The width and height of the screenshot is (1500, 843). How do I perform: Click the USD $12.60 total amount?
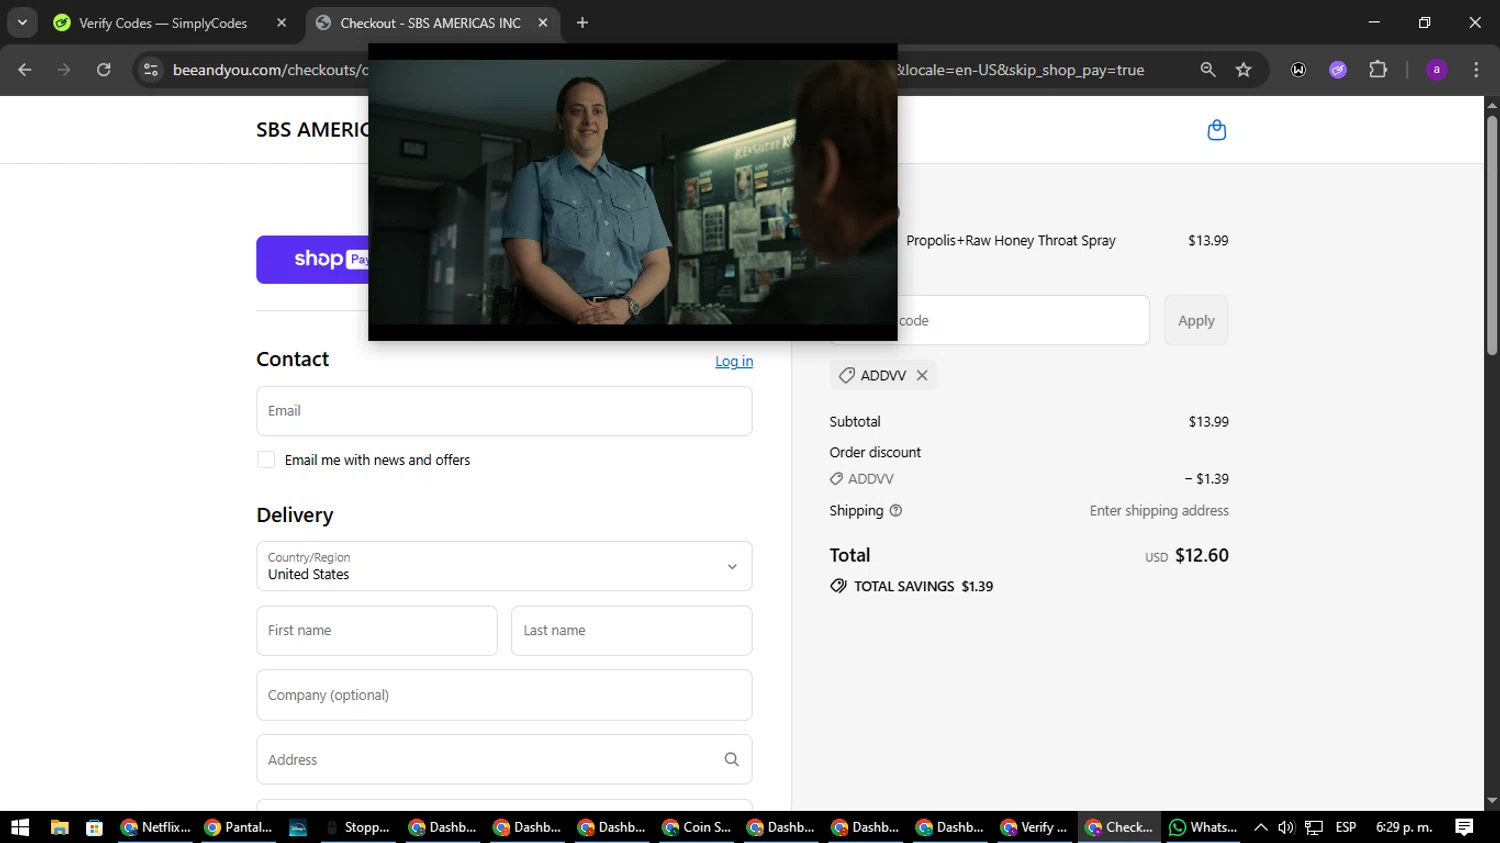click(x=1187, y=556)
